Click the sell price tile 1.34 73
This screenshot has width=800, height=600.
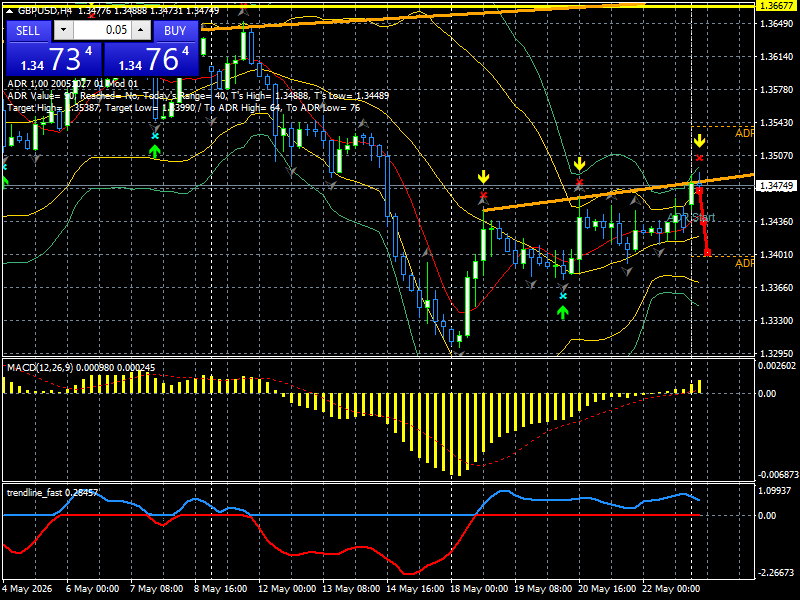coord(54,59)
